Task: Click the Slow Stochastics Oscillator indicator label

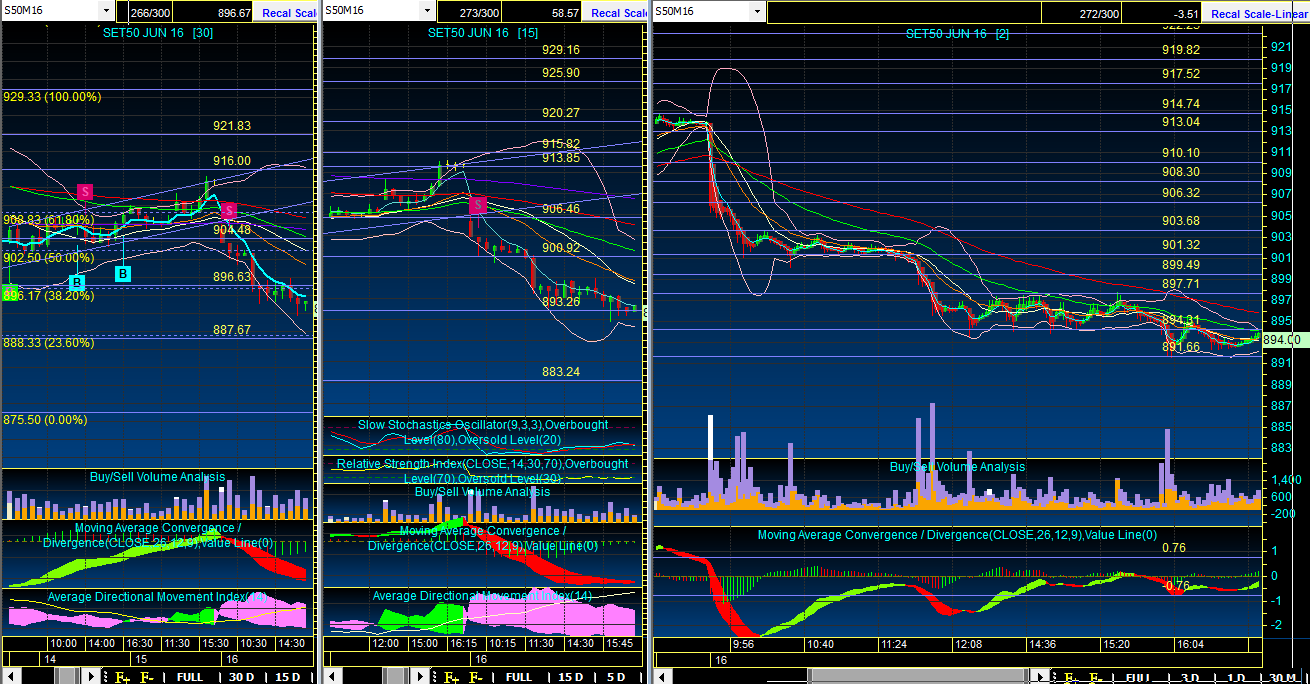Action: (x=484, y=432)
